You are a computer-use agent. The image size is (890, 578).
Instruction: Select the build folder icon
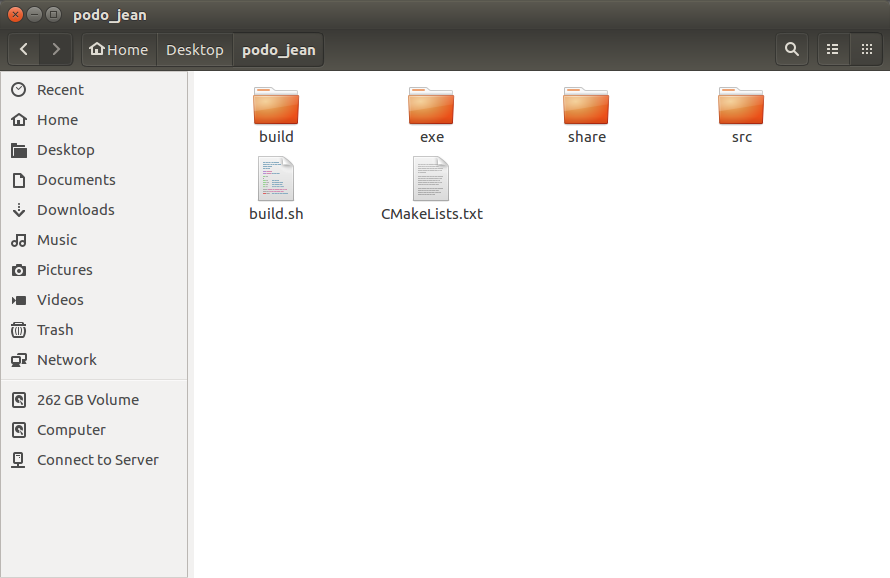(x=276, y=106)
